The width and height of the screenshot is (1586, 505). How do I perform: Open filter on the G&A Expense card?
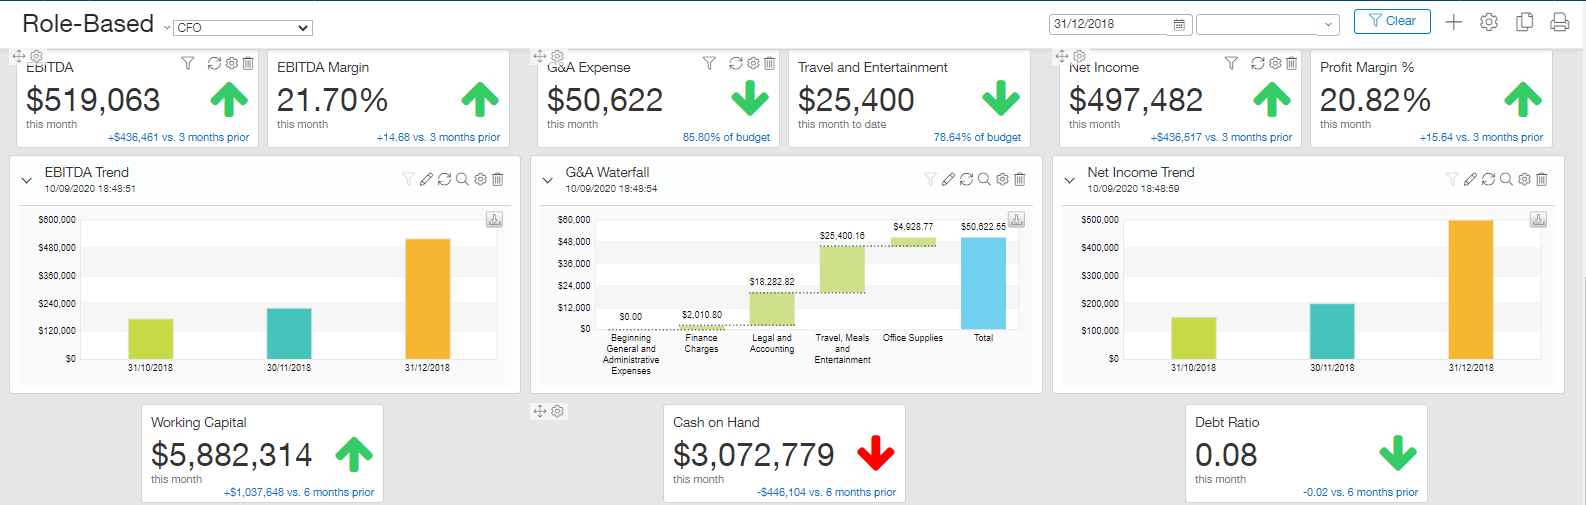point(709,63)
